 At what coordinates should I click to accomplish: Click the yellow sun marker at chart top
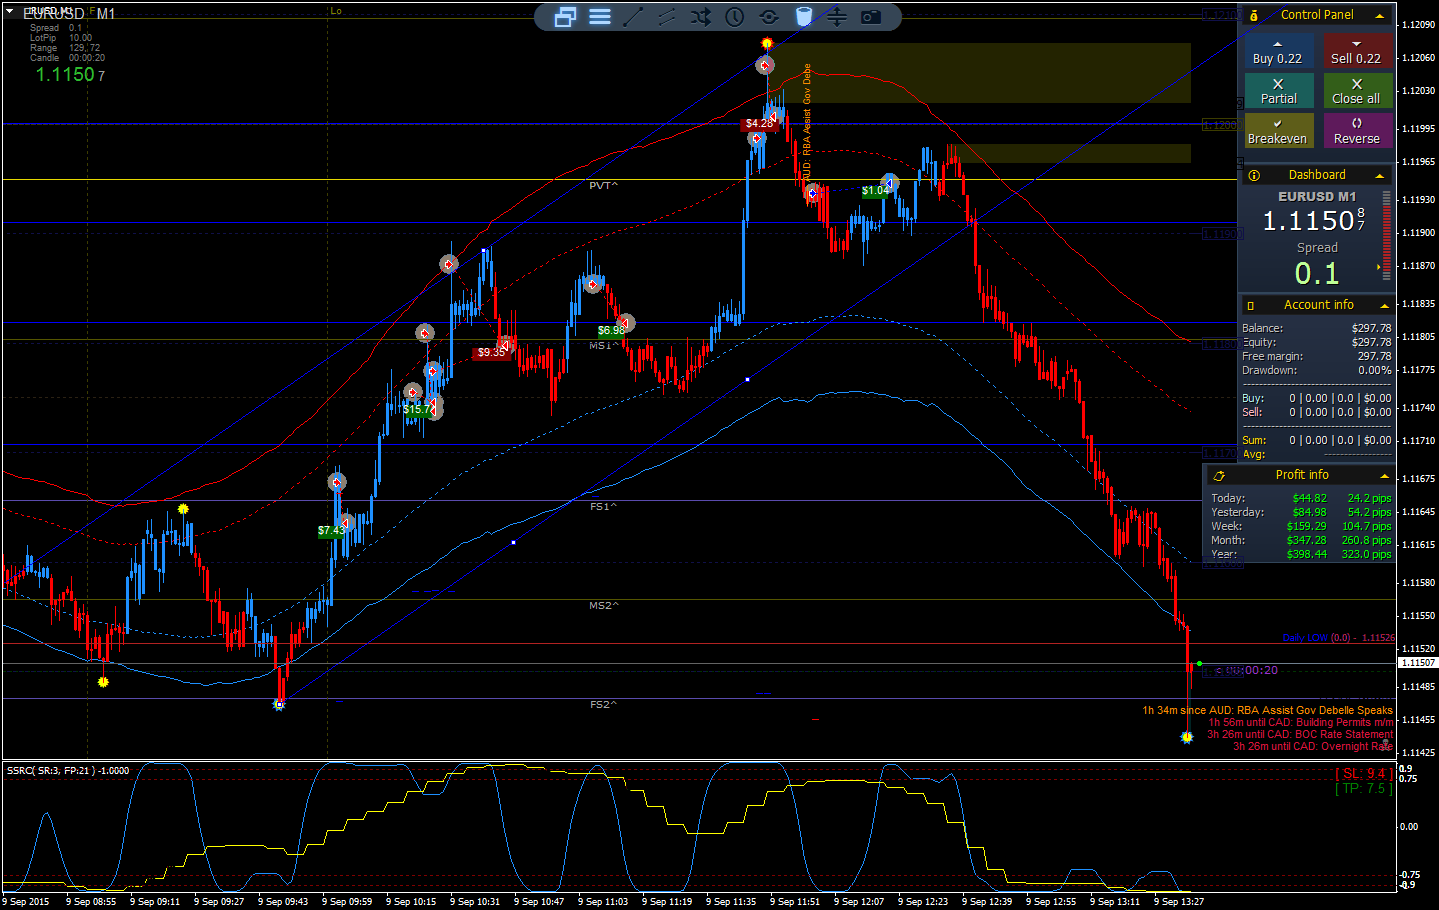(x=767, y=44)
